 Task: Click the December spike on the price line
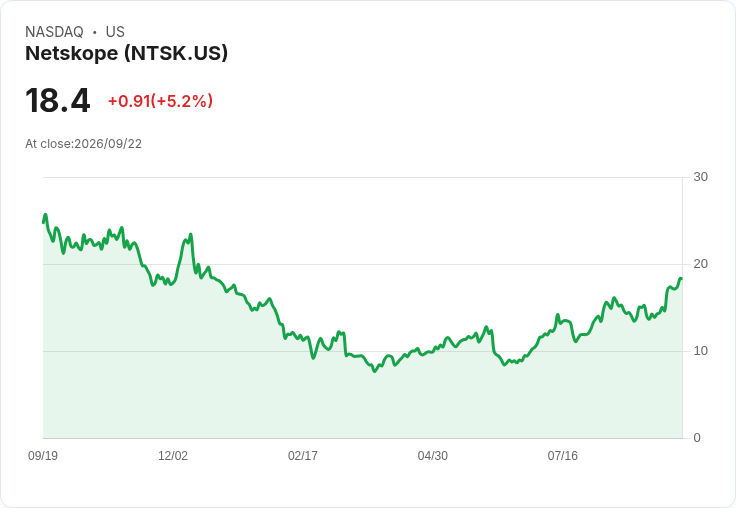191,234
